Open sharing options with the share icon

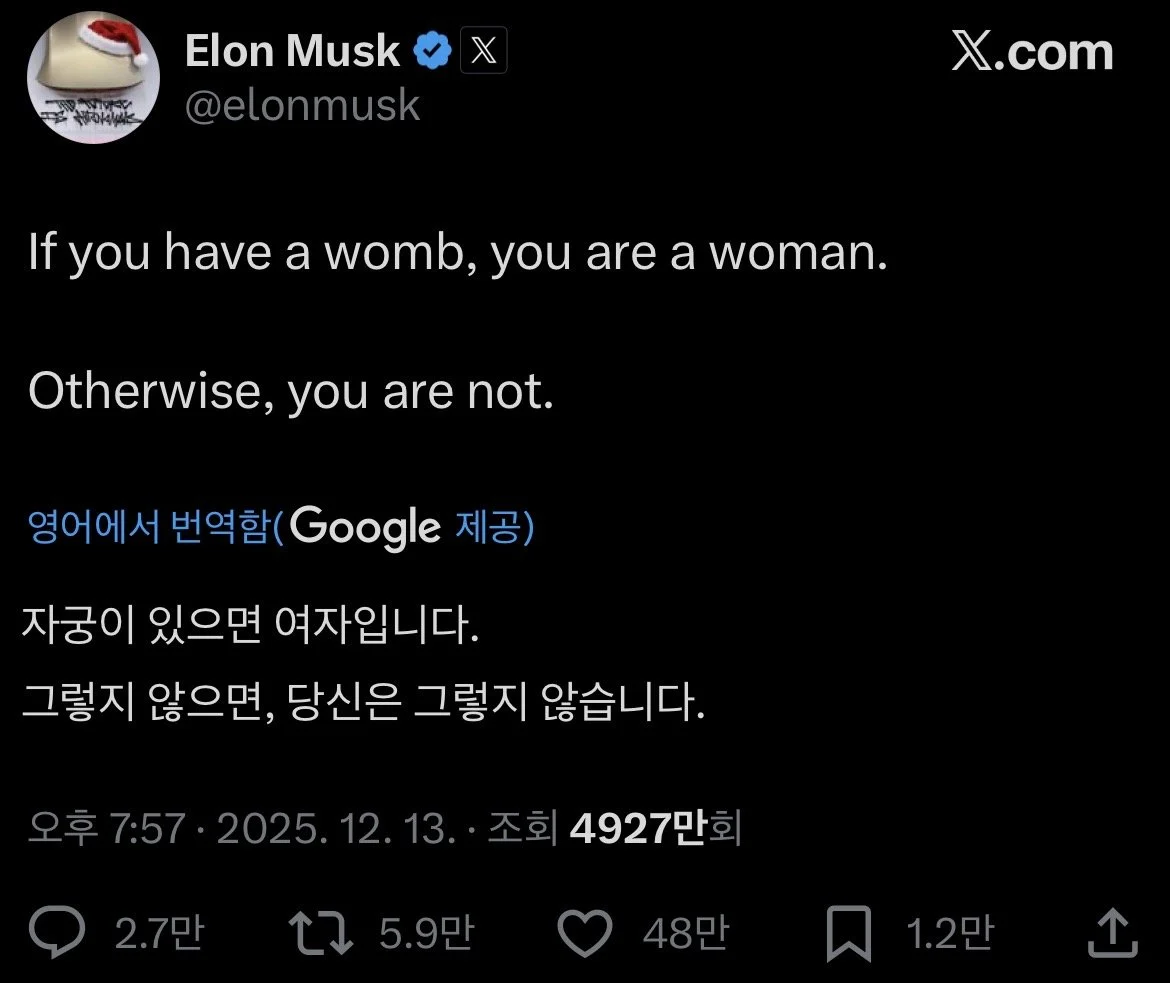[1113, 932]
